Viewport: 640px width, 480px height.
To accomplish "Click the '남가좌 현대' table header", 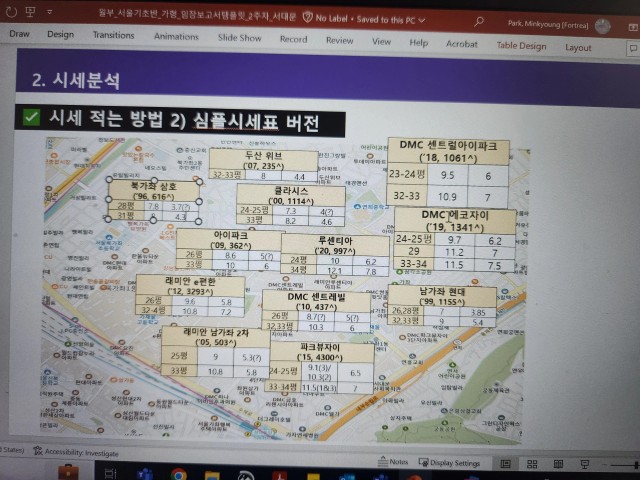I will [442, 296].
